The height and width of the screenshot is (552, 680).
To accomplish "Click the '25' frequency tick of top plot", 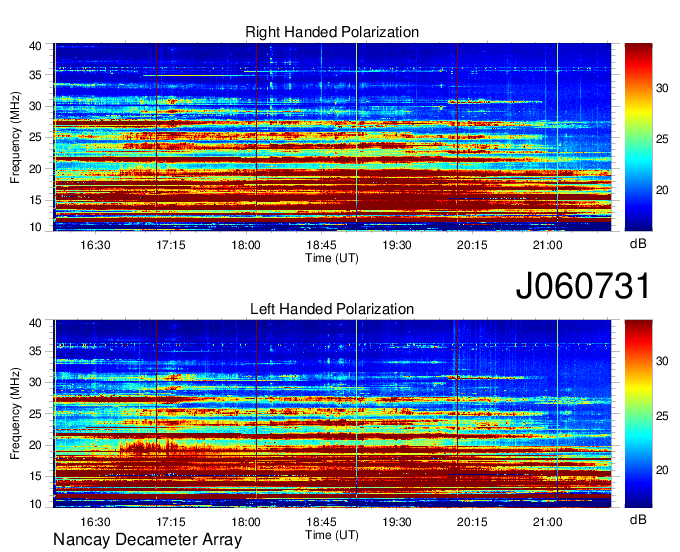I will [x=35, y=137].
